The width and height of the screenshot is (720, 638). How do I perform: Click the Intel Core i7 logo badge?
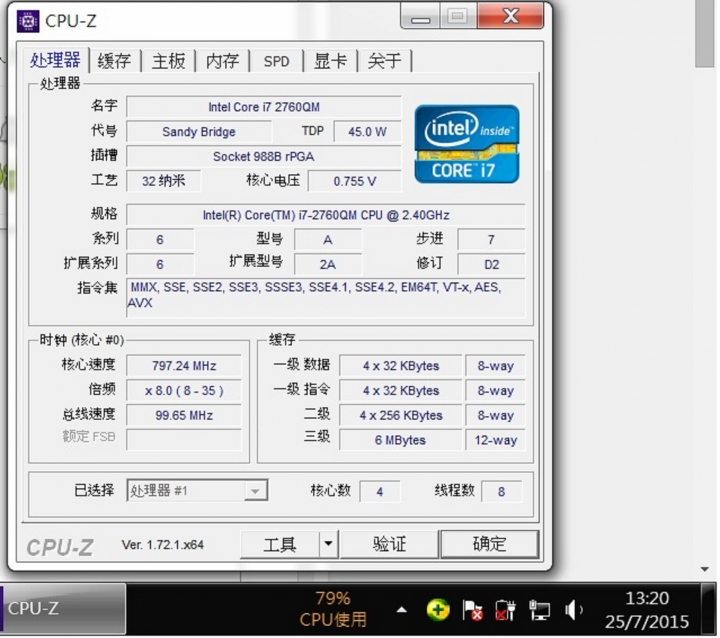point(467,144)
